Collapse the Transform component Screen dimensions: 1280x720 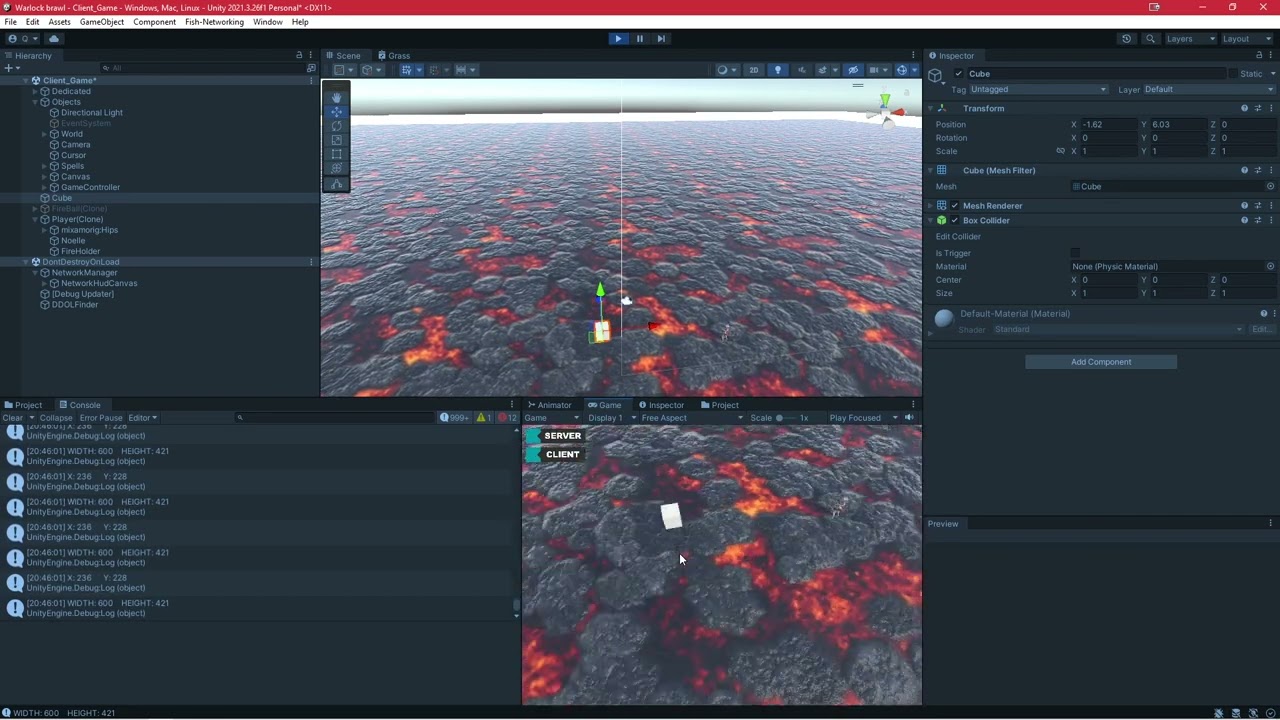930,108
